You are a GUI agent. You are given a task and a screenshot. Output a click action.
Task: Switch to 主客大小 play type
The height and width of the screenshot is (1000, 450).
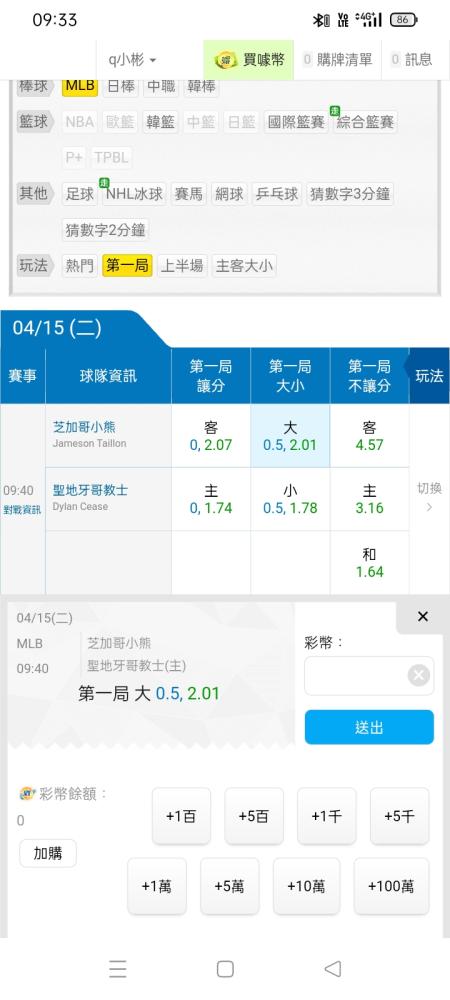click(244, 265)
